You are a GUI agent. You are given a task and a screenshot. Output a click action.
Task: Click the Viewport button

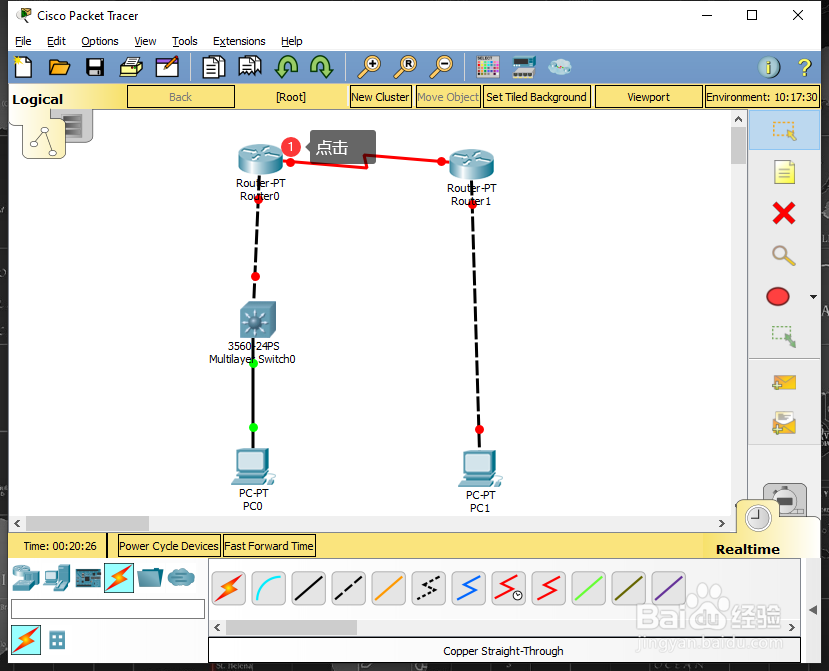pos(649,97)
